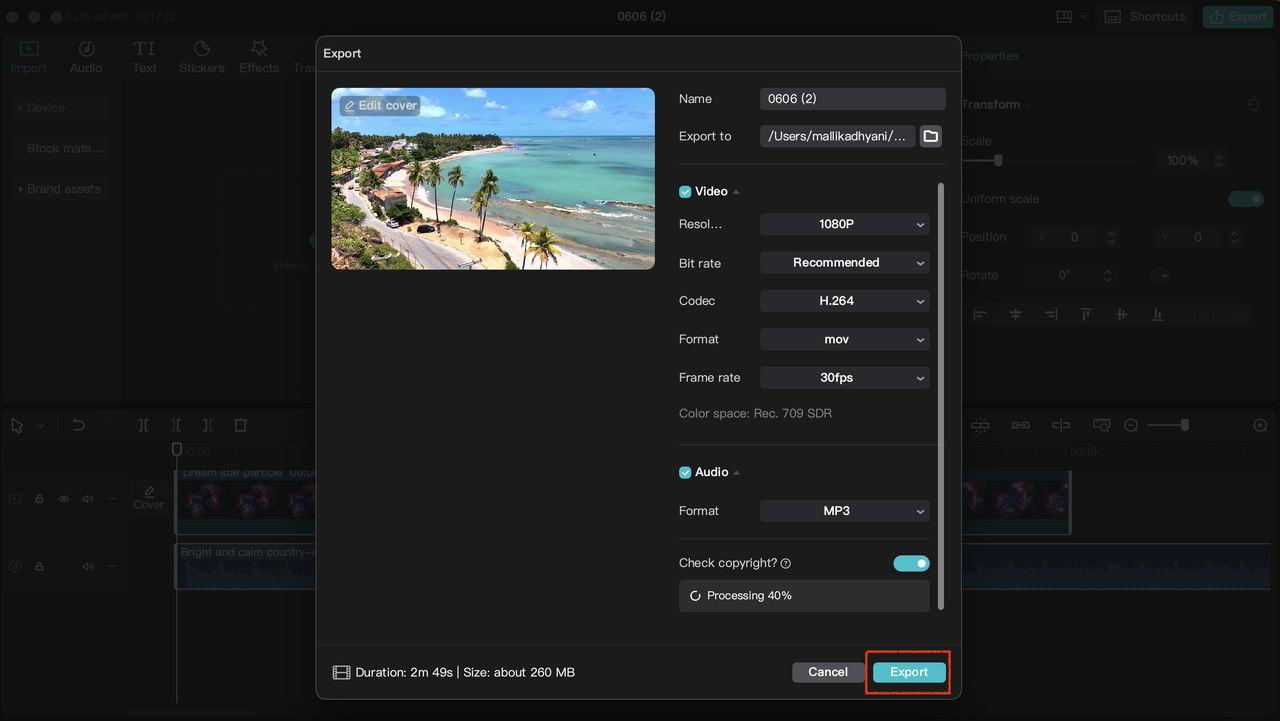Click the zoom-in magnifier for the timeline
The height and width of the screenshot is (721, 1280).
pyautogui.click(x=1262, y=425)
